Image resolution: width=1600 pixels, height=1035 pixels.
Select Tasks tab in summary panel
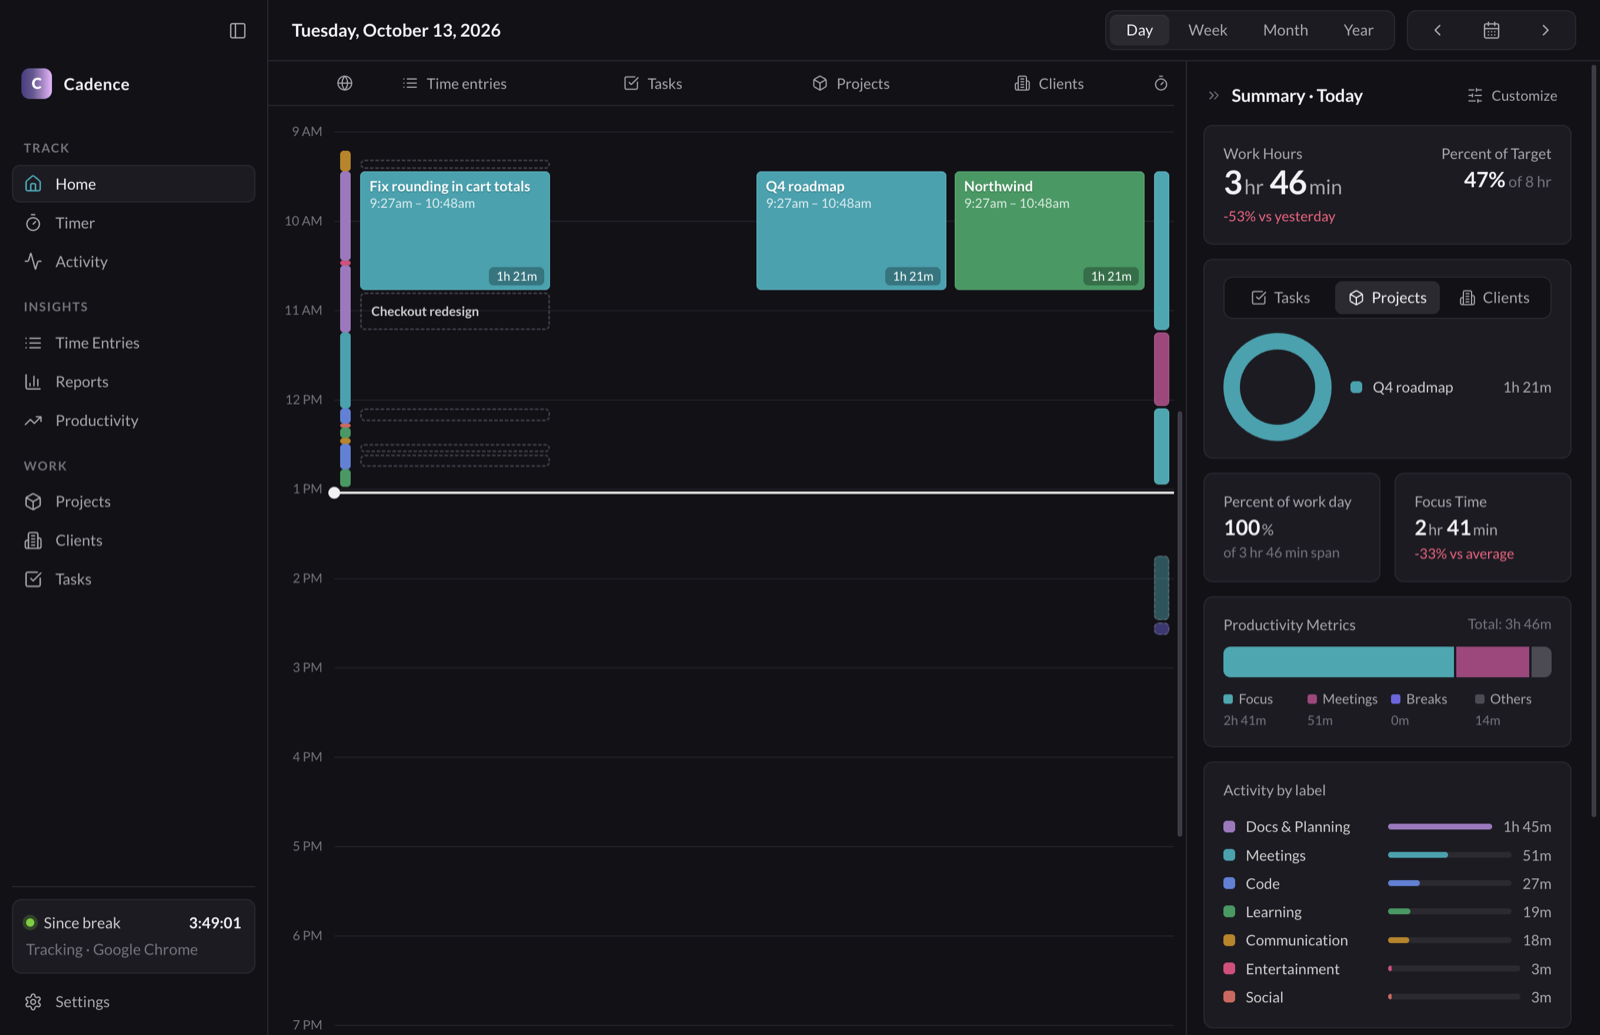tap(1280, 298)
